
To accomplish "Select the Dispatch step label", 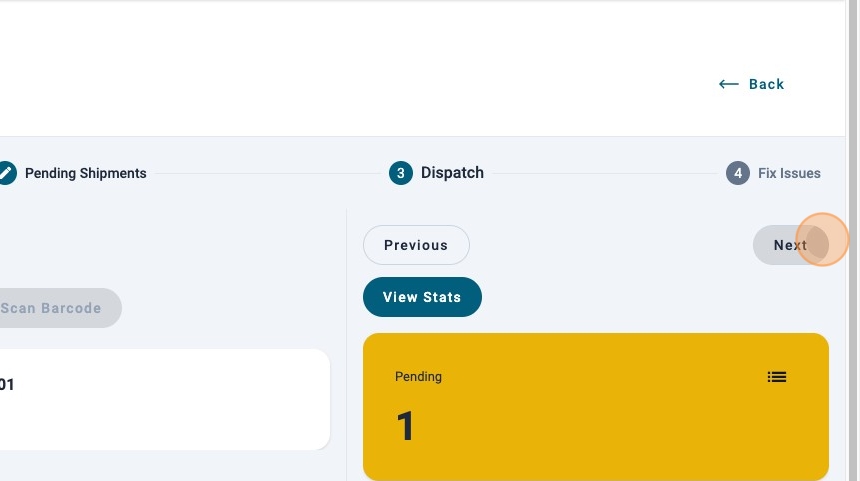I will pos(452,173).
